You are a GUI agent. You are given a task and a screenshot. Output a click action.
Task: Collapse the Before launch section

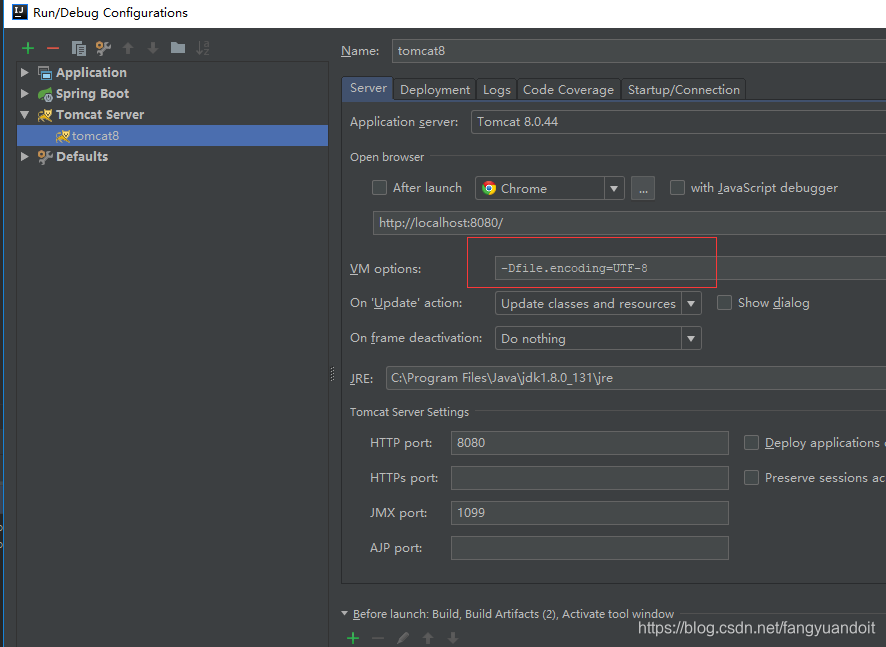coord(345,613)
